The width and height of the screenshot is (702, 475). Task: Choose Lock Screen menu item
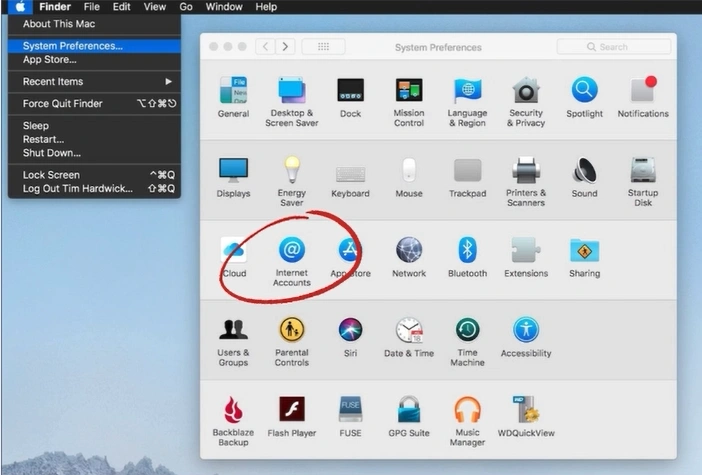tap(94, 175)
